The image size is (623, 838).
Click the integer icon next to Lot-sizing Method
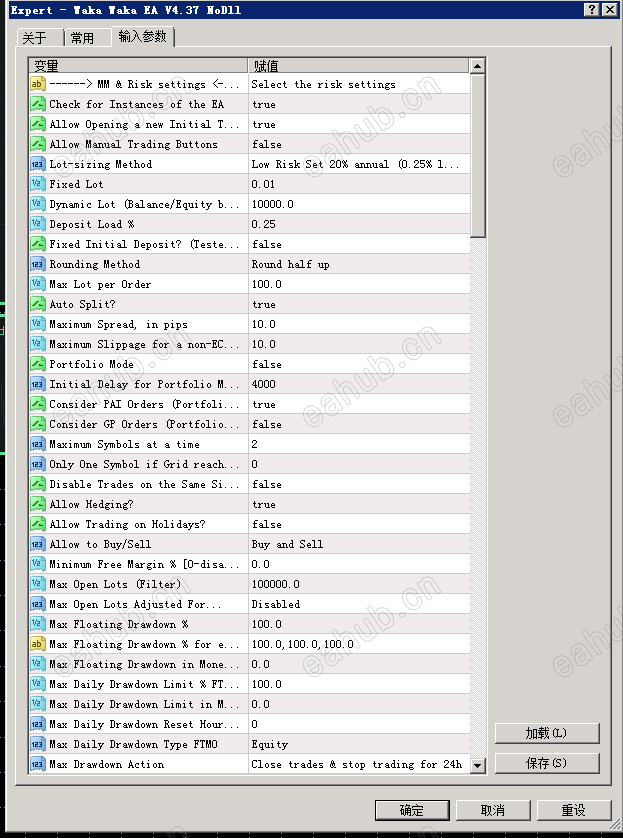coord(37,164)
